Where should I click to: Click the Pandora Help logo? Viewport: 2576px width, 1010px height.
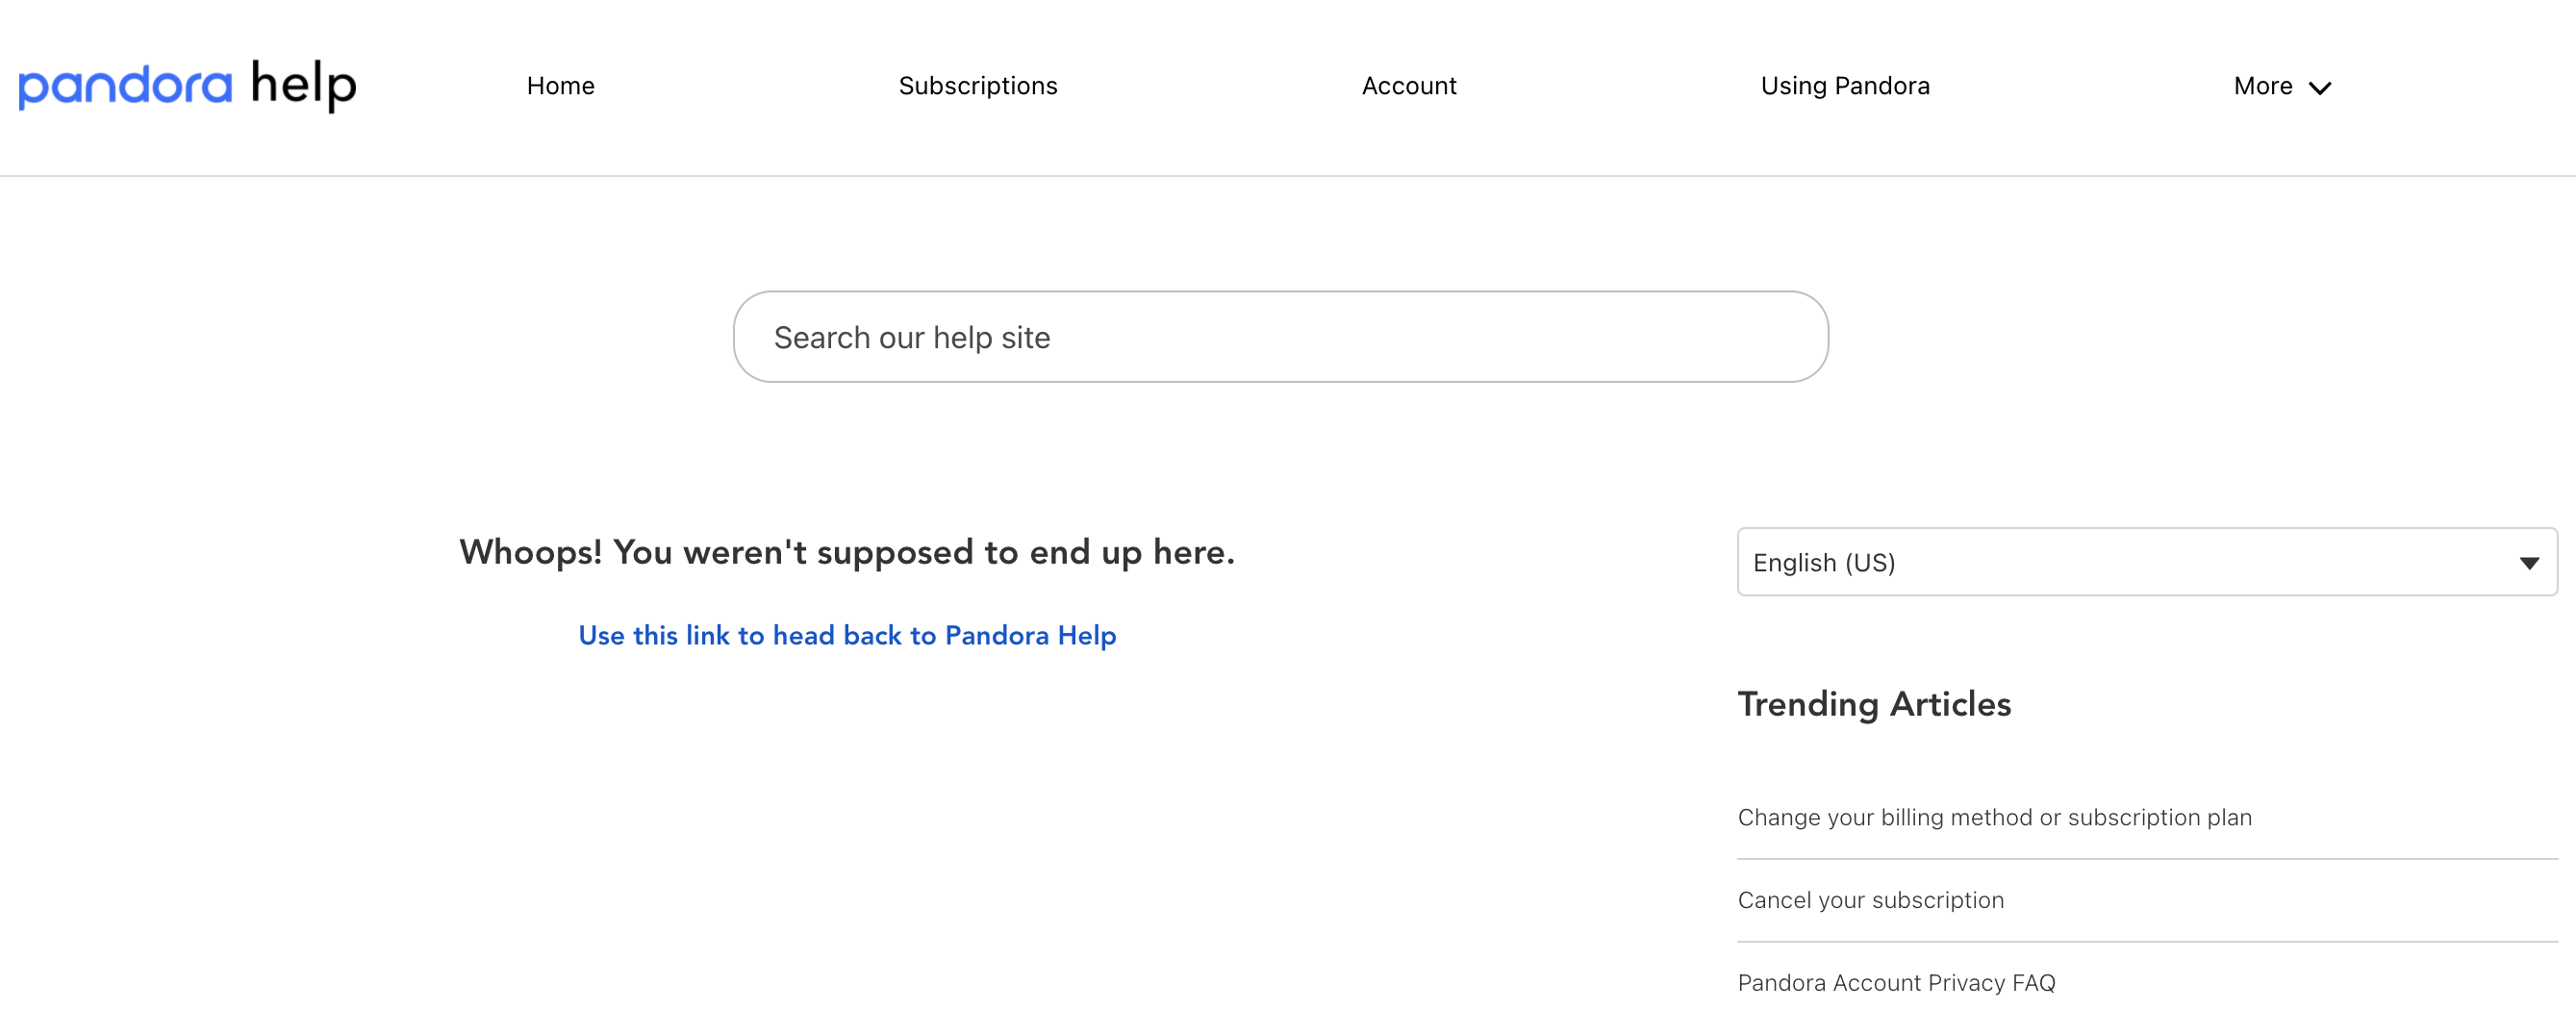(x=186, y=86)
